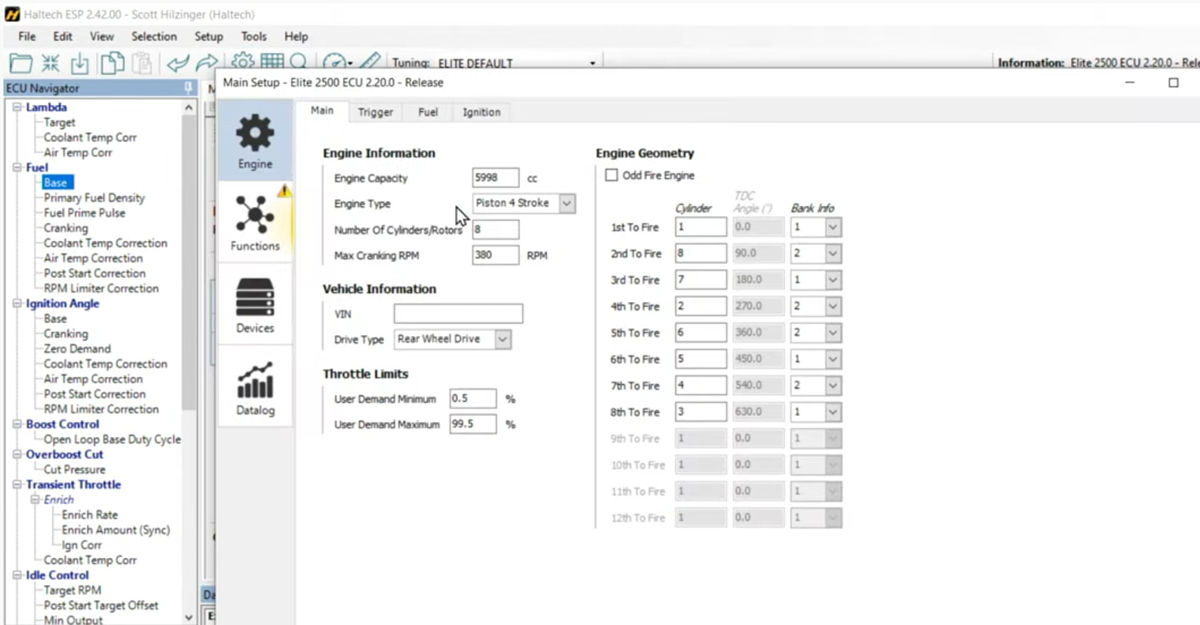Screen dimensions: 1200x625
Task: Click the gauge dial toolbar icon
Action: tap(335, 63)
